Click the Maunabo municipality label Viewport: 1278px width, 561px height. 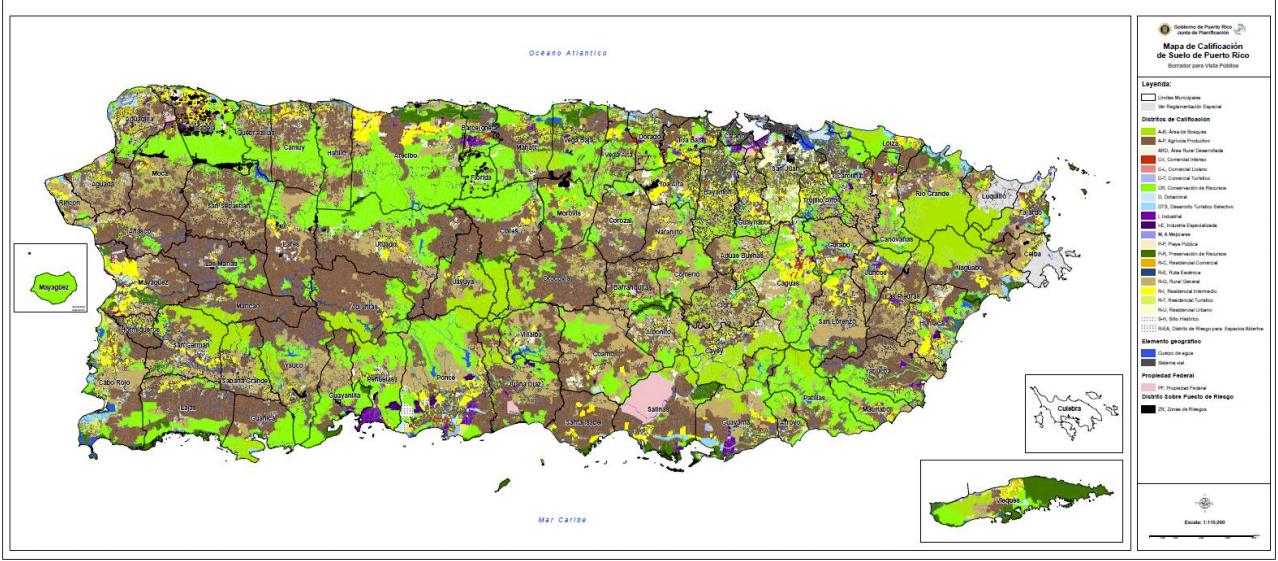877,408
